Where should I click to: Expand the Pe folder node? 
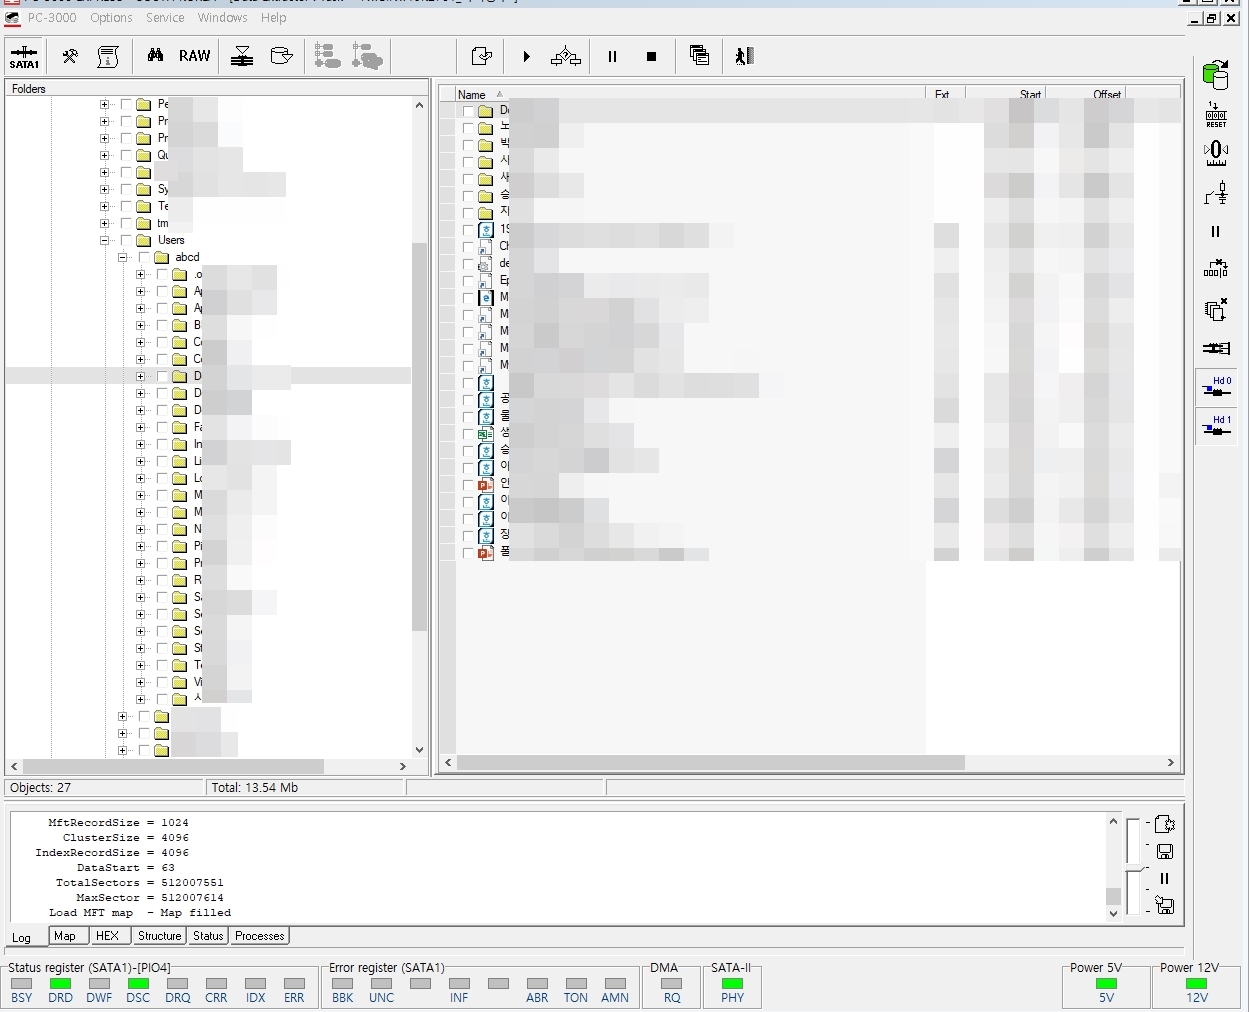tap(104, 104)
